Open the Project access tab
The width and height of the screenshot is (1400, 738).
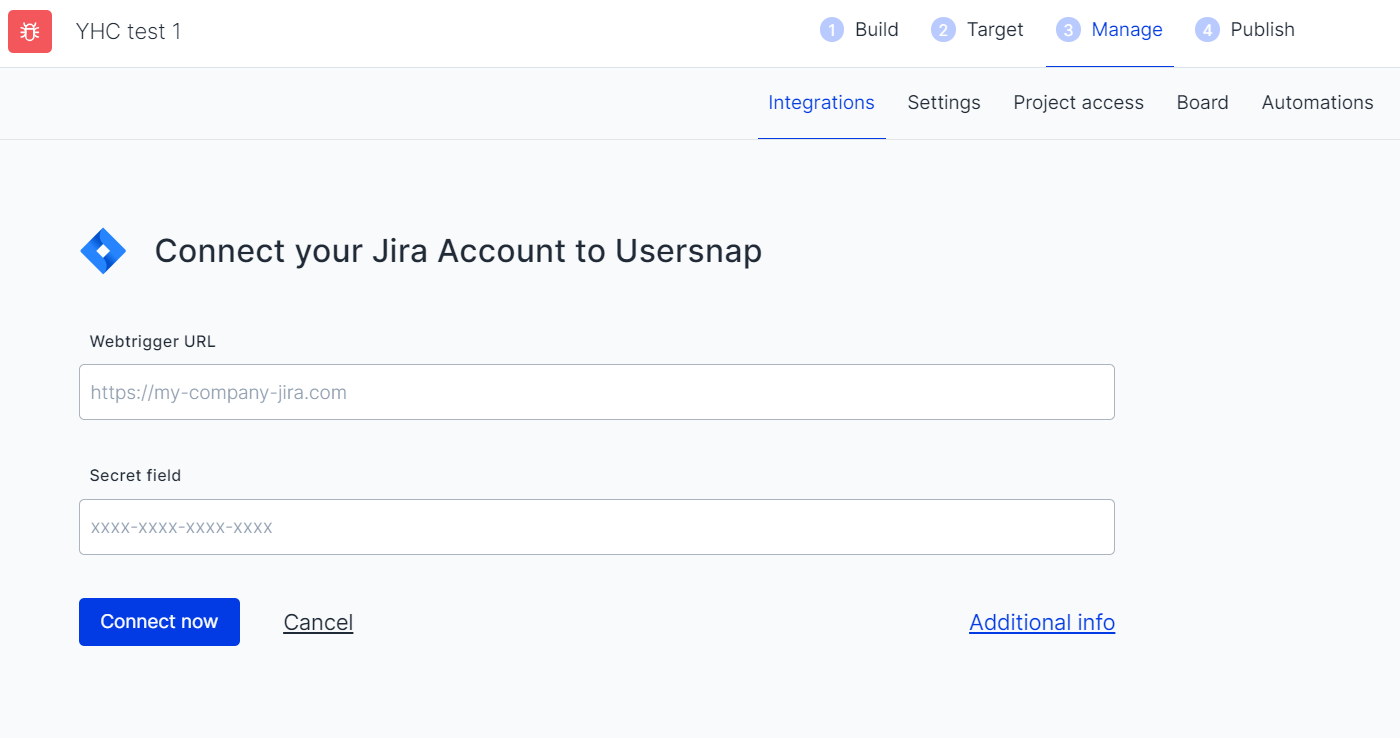(1078, 103)
